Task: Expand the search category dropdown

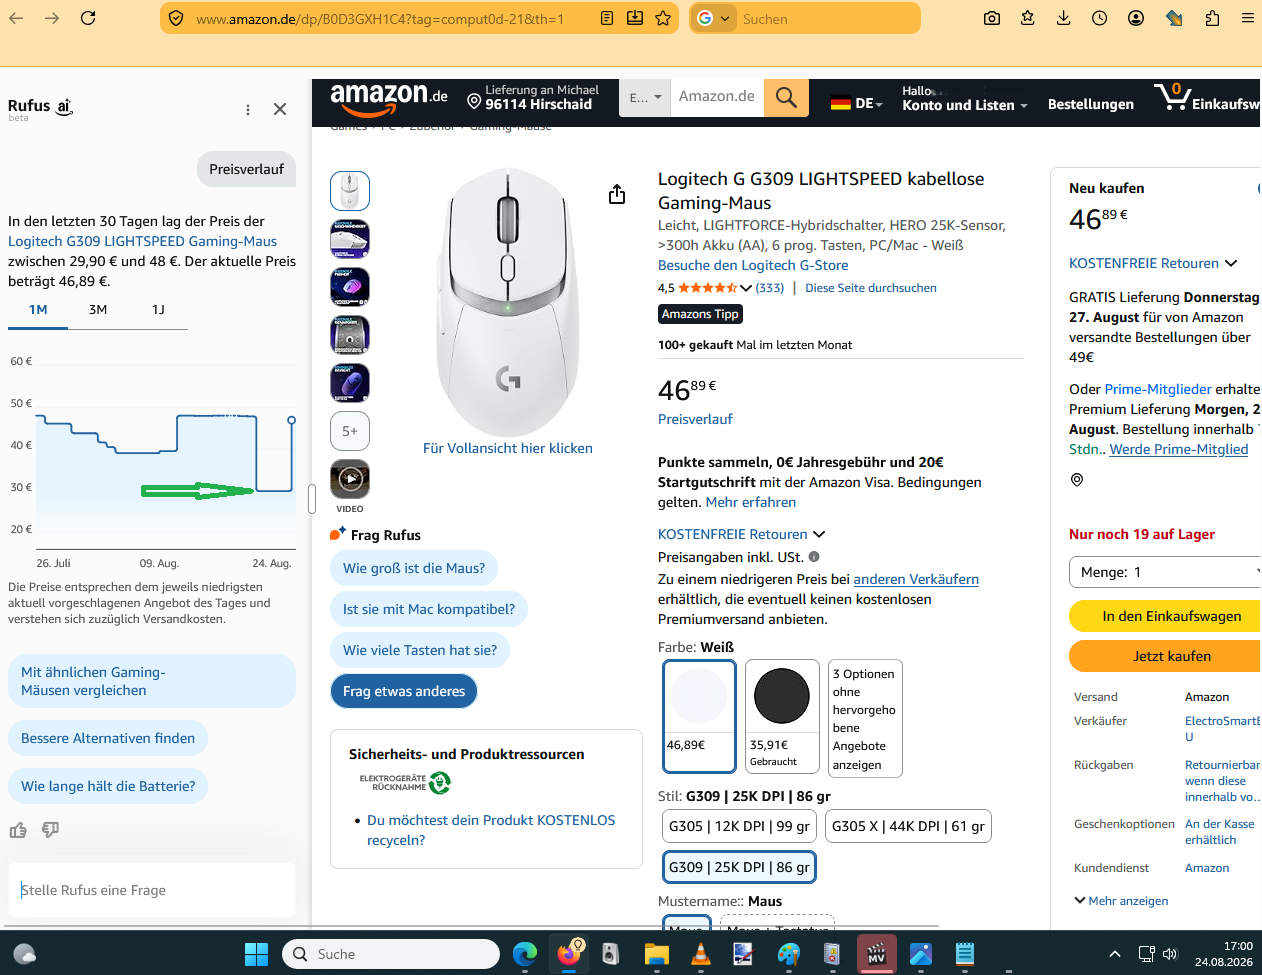Action: (644, 97)
